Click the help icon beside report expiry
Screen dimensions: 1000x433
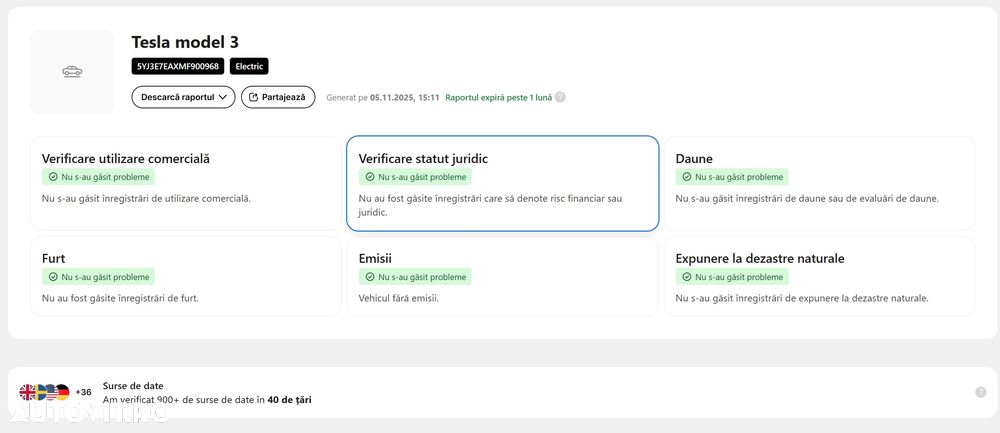click(x=560, y=98)
